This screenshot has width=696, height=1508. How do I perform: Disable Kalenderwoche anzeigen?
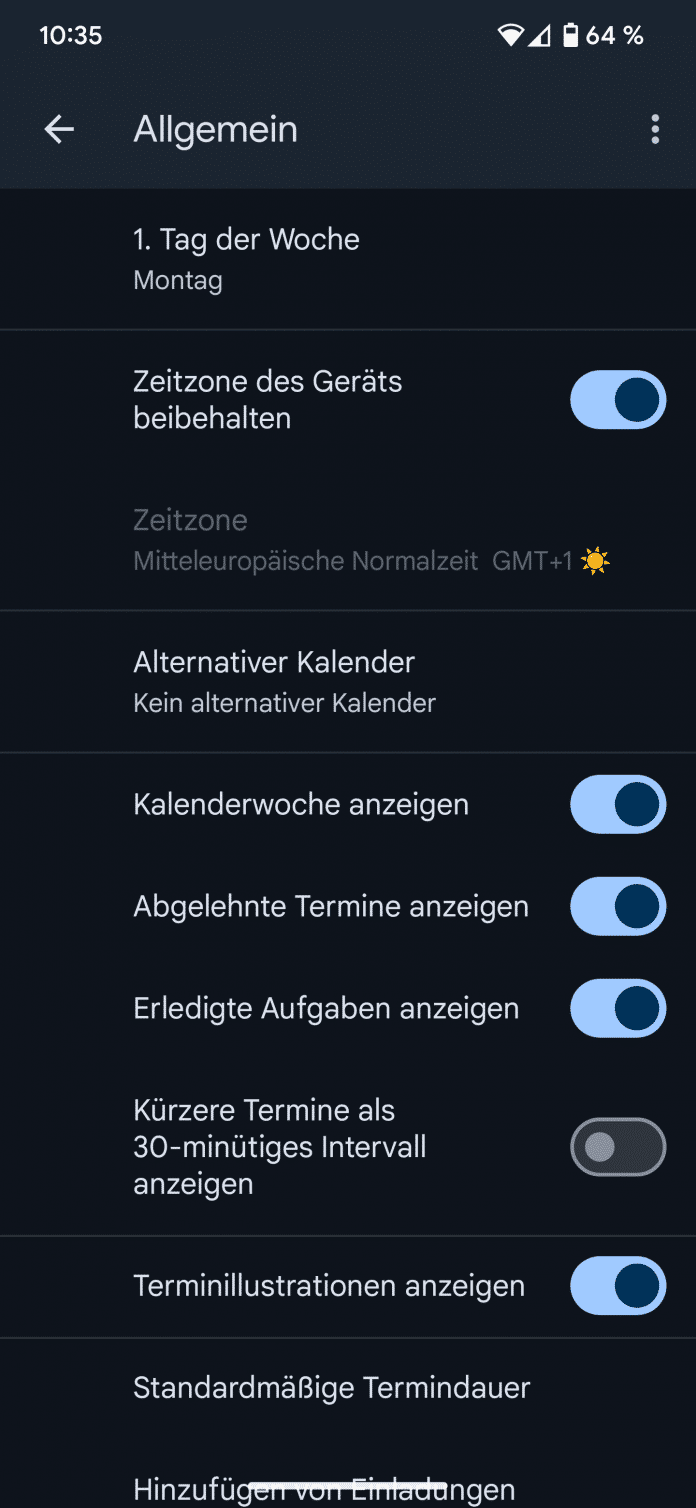(617, 804)
